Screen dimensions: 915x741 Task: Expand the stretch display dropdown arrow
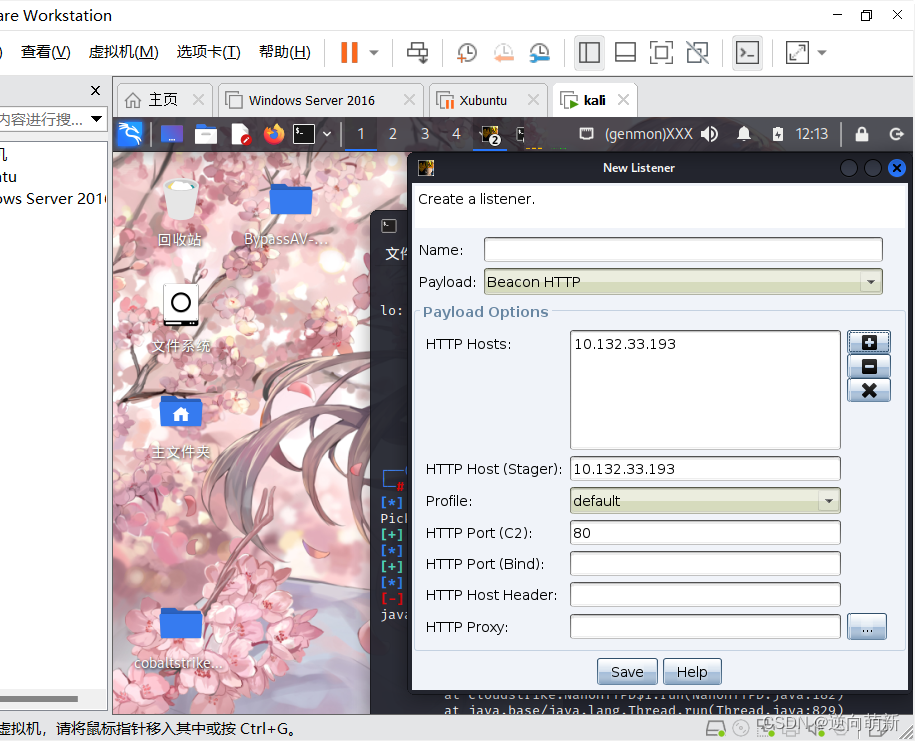(x=822, y=53)
